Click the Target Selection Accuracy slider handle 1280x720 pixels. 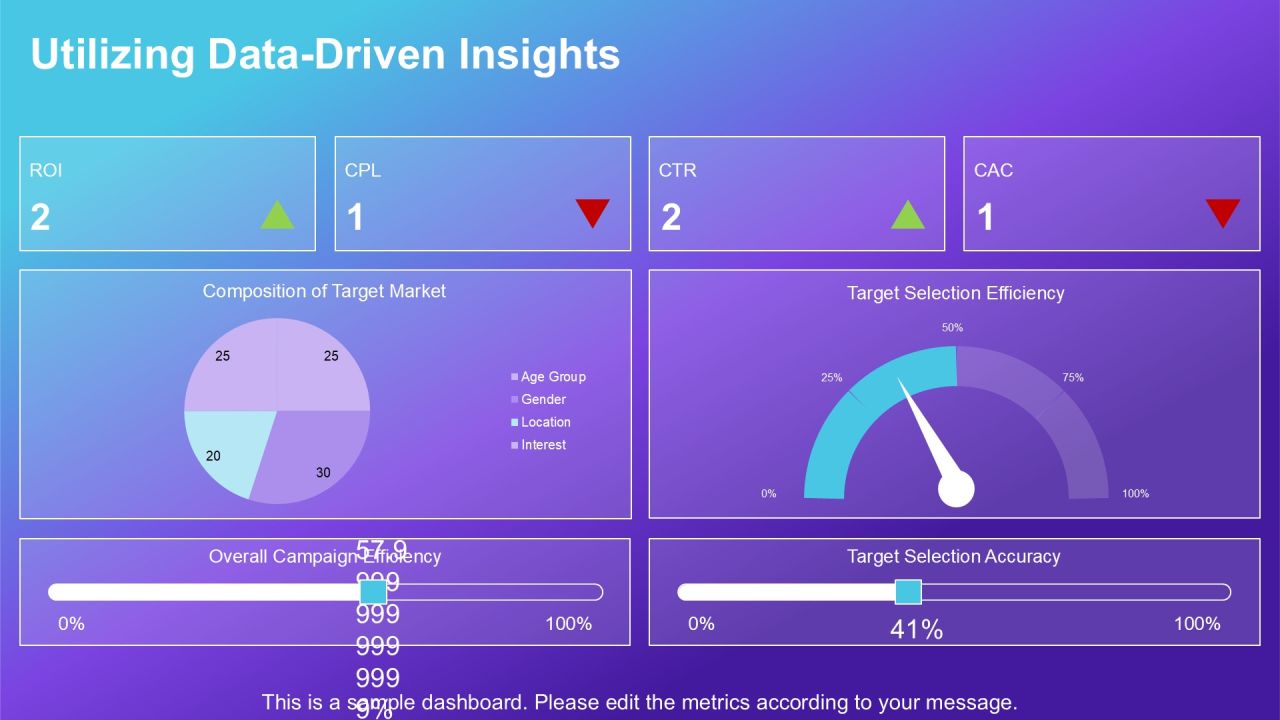click(908, 592)
